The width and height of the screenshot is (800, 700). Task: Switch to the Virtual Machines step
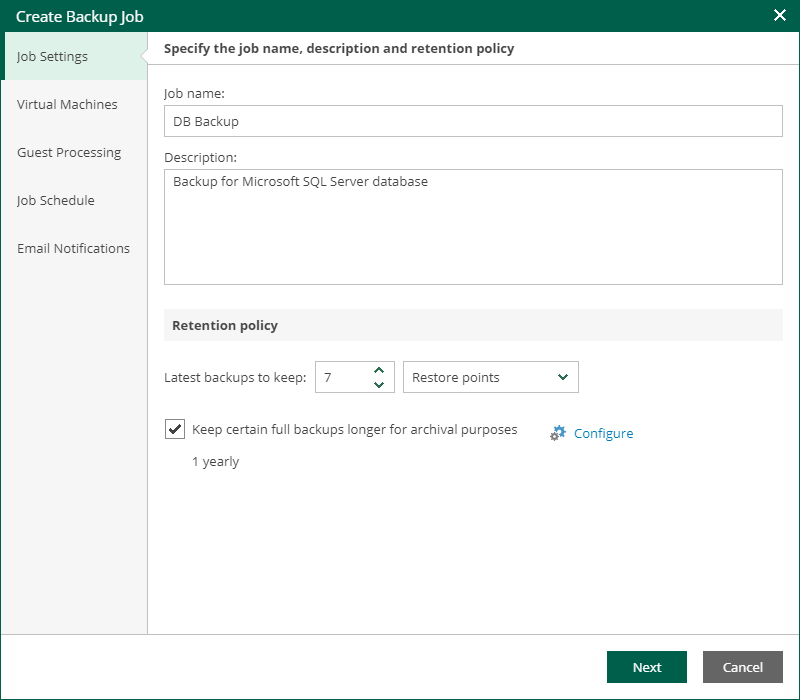[x=66, y=104]
